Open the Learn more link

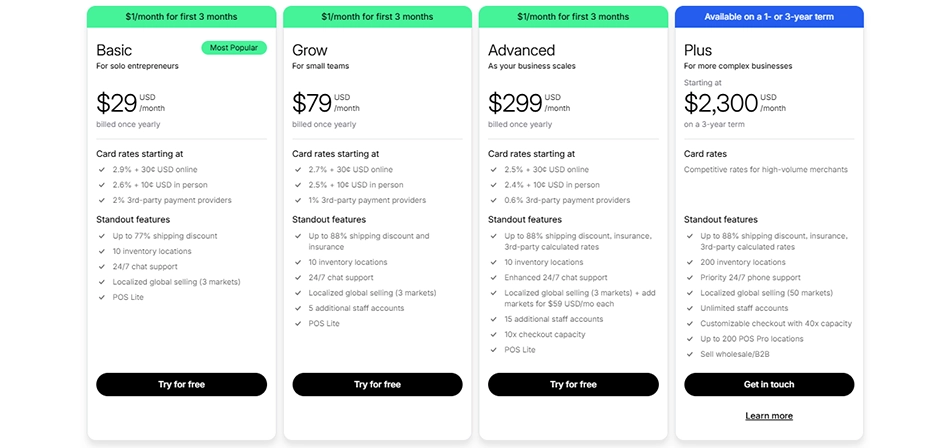tap(768, 416)
